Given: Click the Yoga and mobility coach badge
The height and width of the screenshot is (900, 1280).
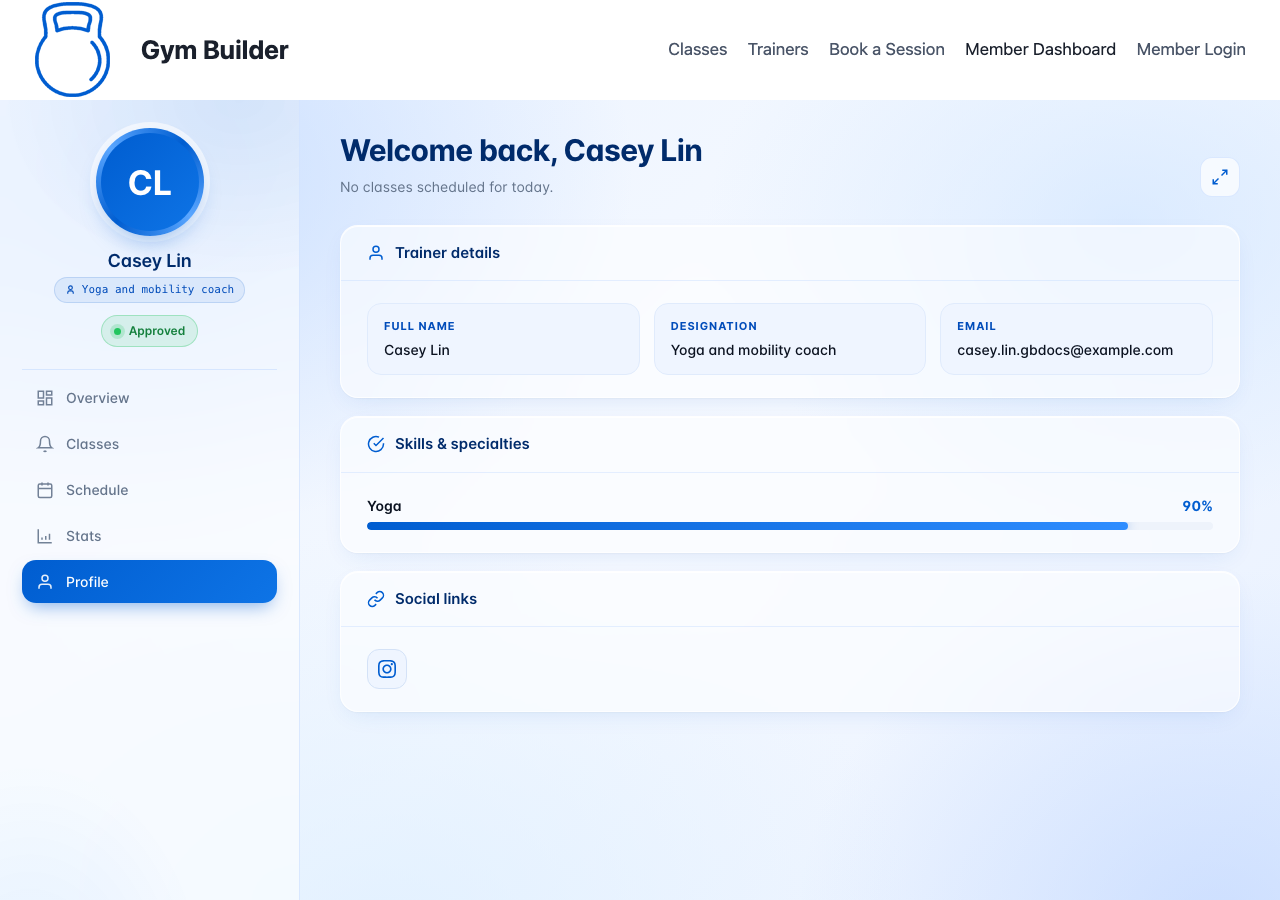Looking at the screenshot, I should point(150,290).
